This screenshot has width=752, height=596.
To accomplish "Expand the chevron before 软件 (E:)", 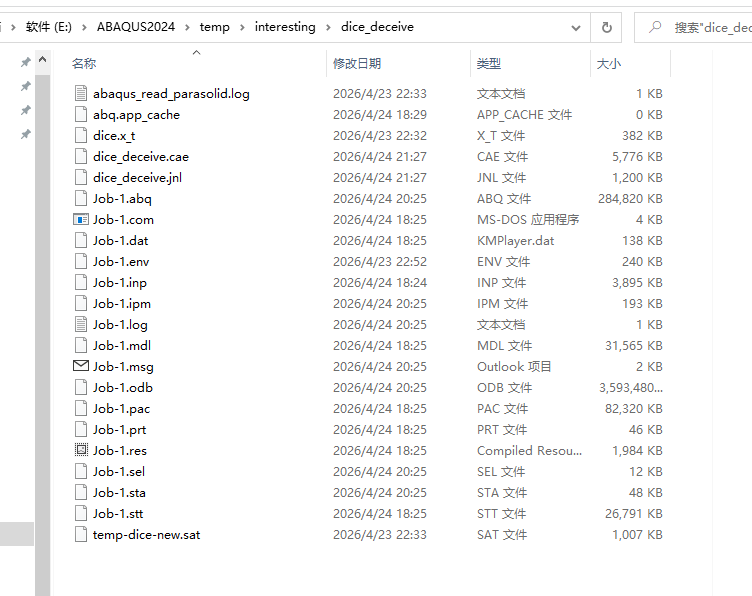I will (x=13, y=27).
